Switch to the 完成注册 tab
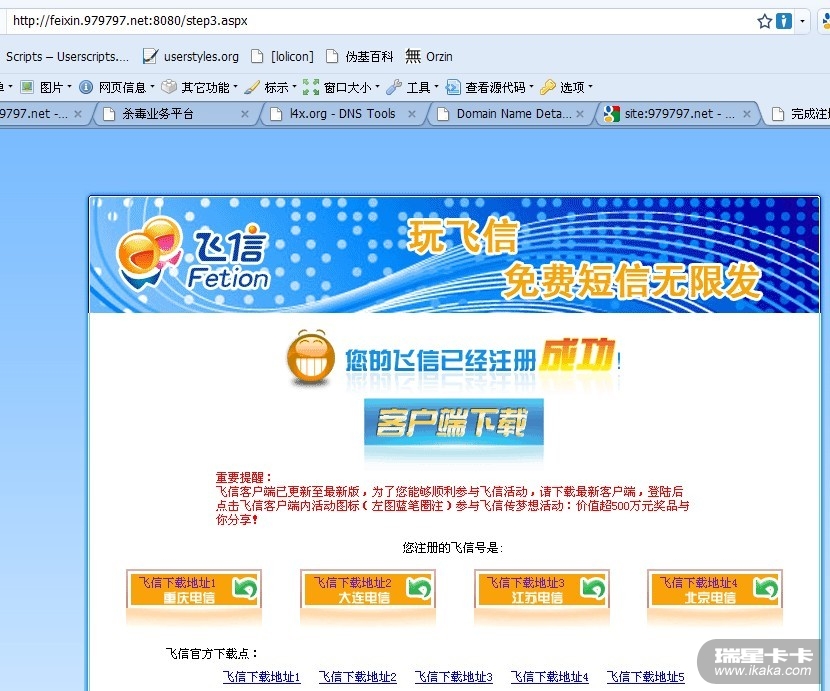Viewport: 830px width, 691px height. click(800, 114)
